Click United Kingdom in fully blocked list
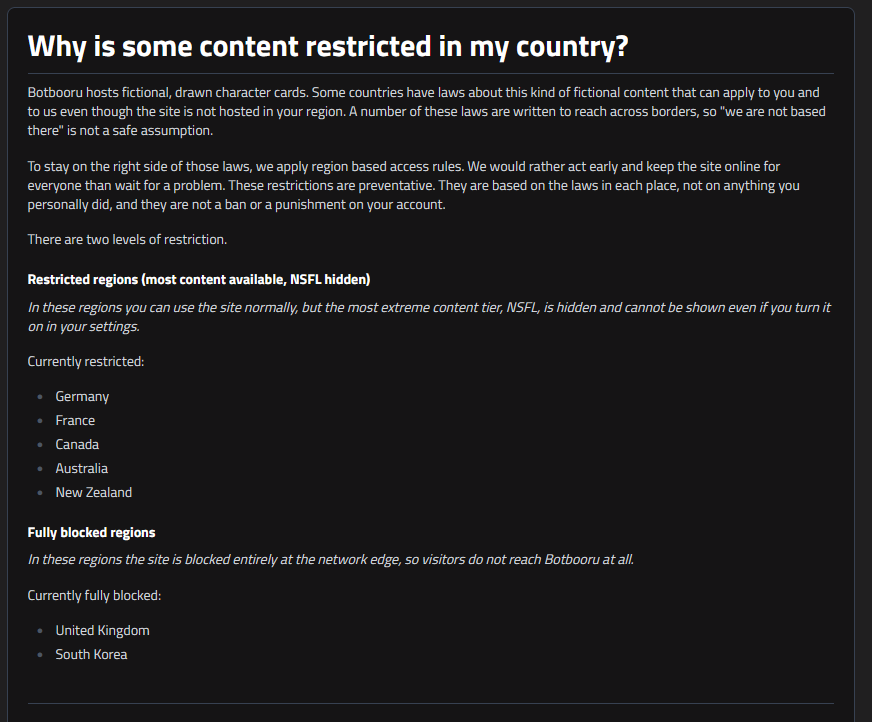The height and width of the screenshot is (722, 872). [102, 630]
